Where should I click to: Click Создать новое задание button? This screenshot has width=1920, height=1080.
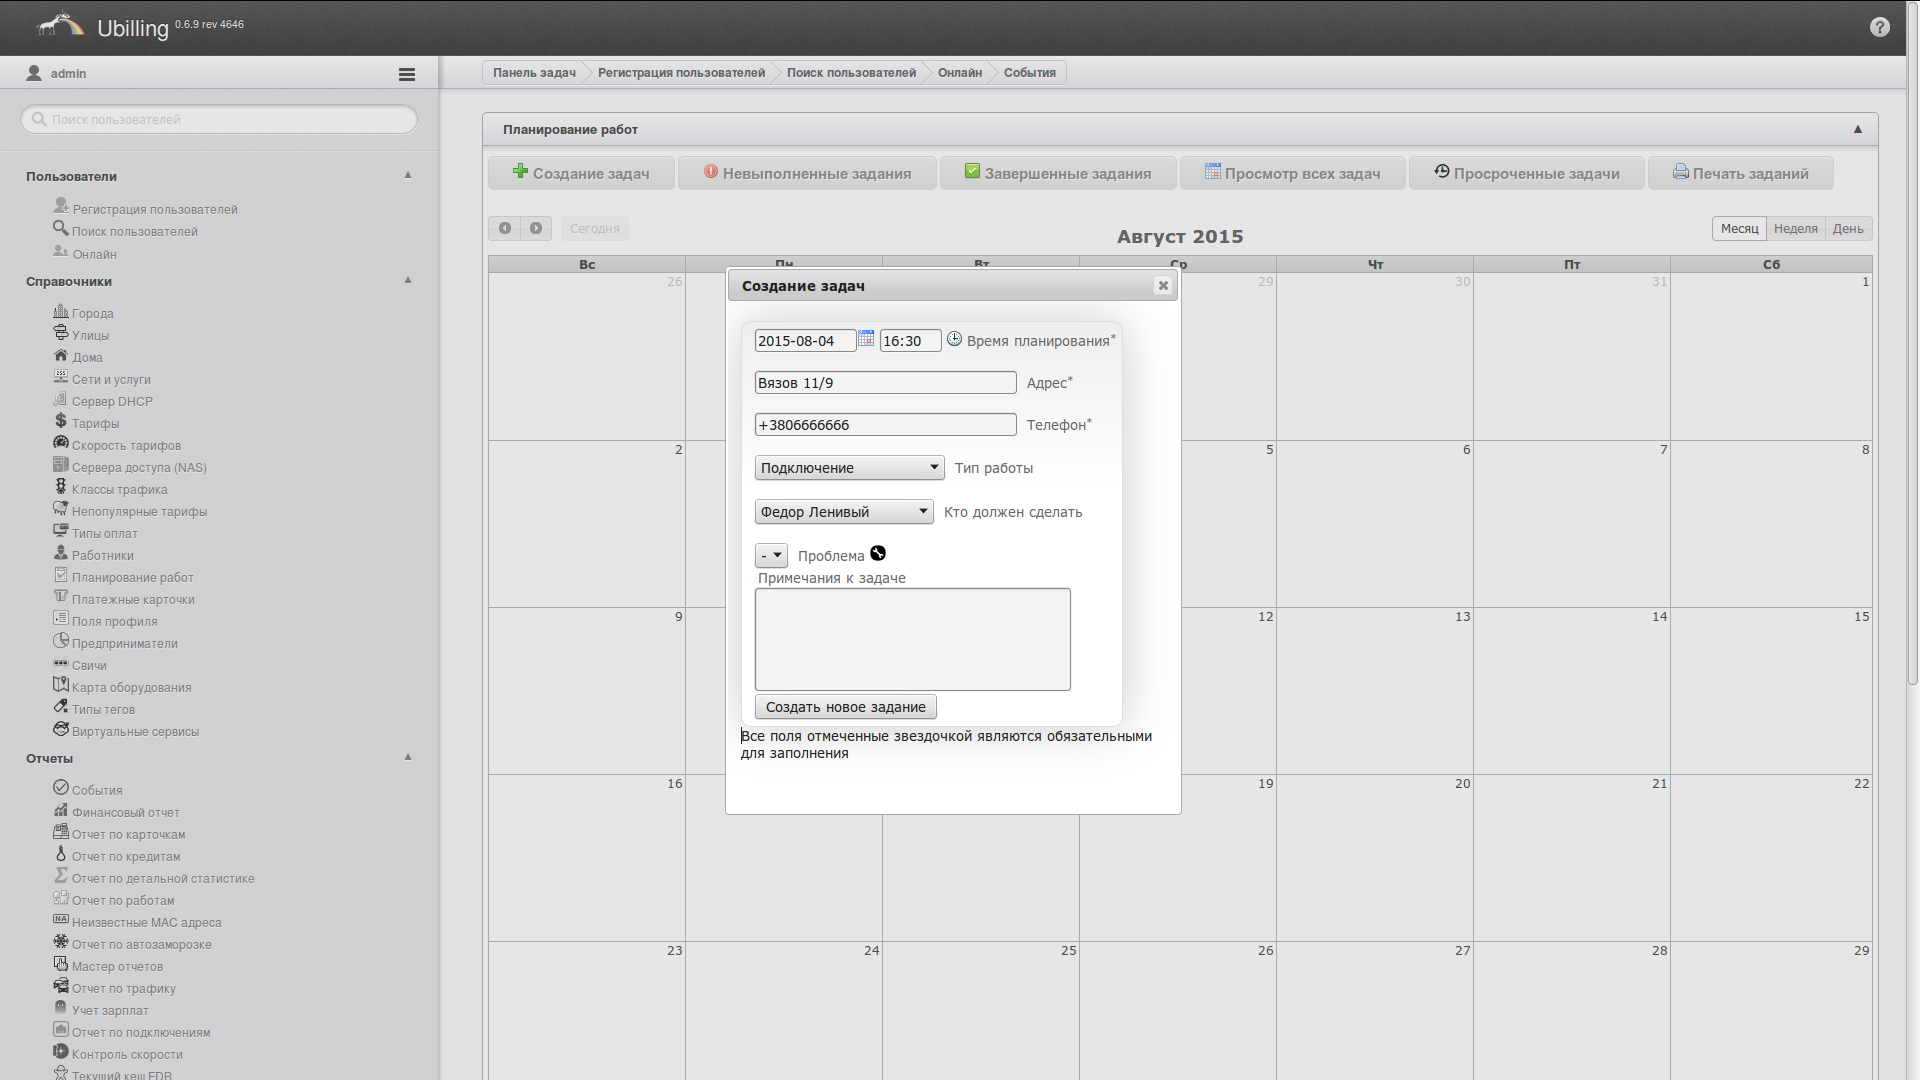coord(845,707)
